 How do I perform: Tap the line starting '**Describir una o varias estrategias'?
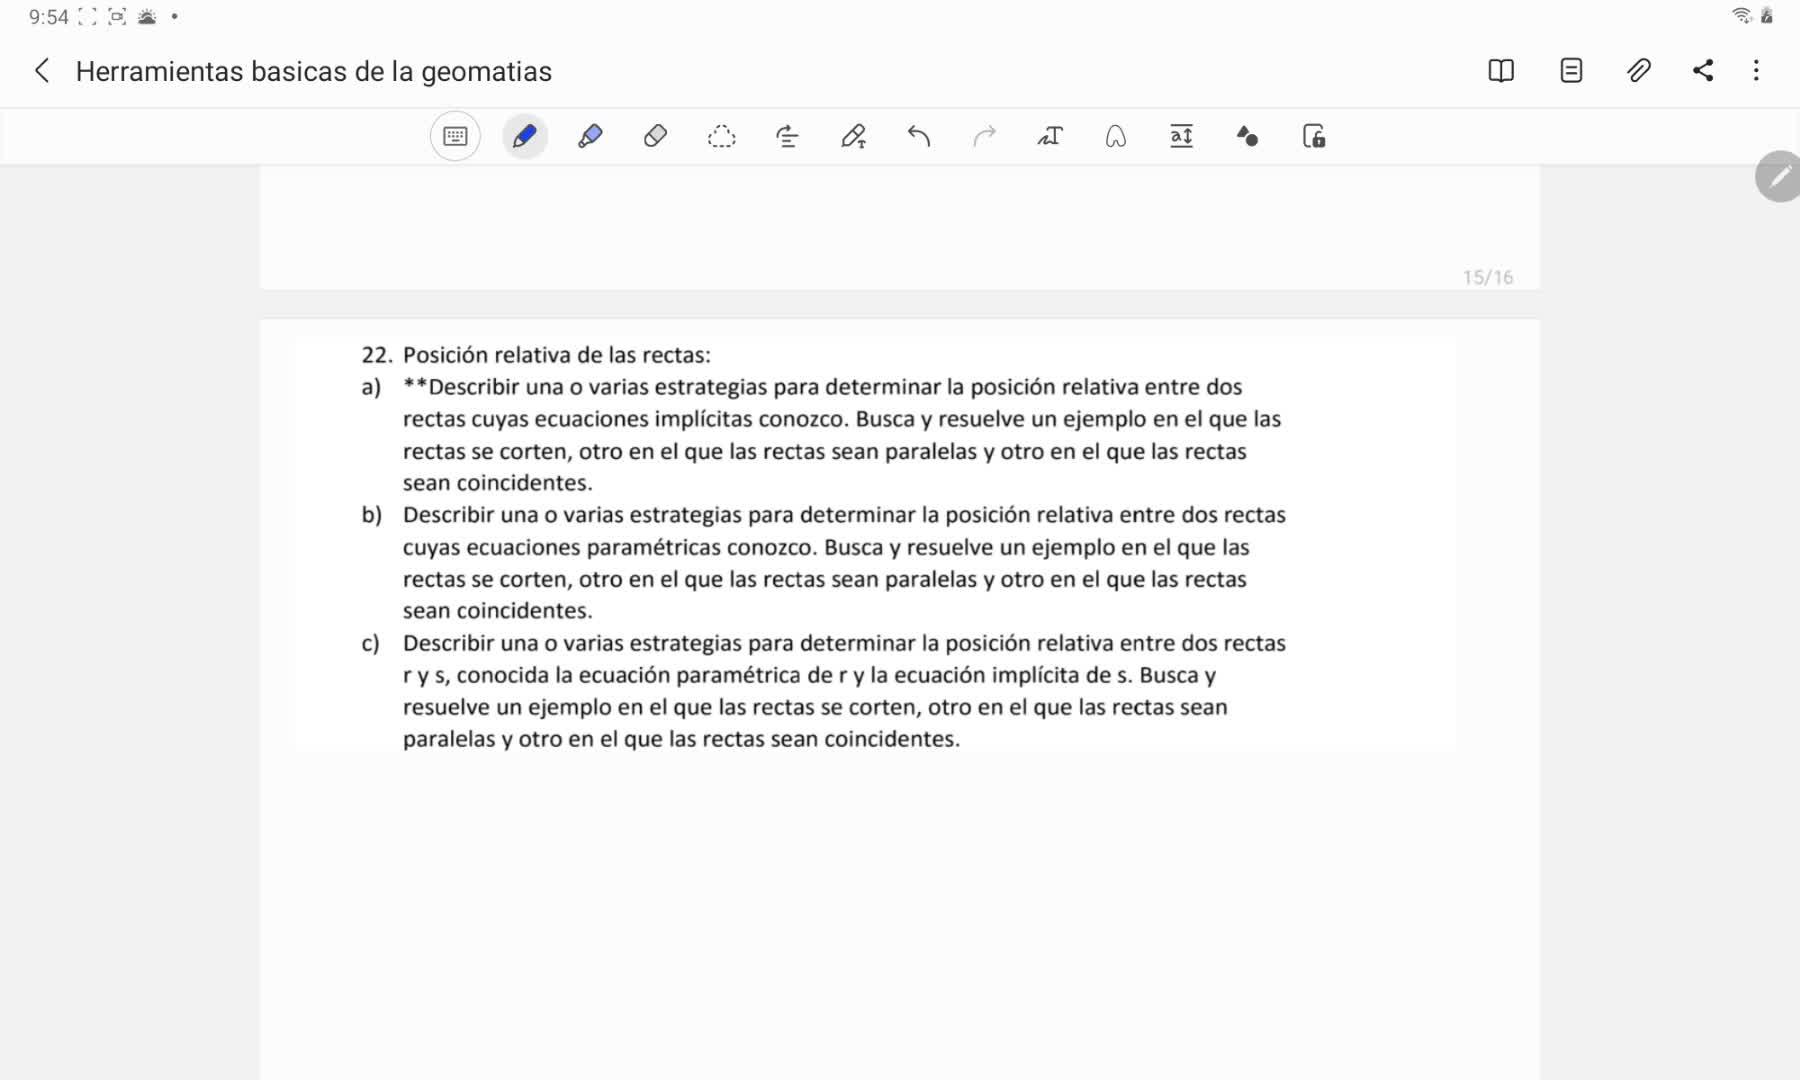(x=823, y=387)
